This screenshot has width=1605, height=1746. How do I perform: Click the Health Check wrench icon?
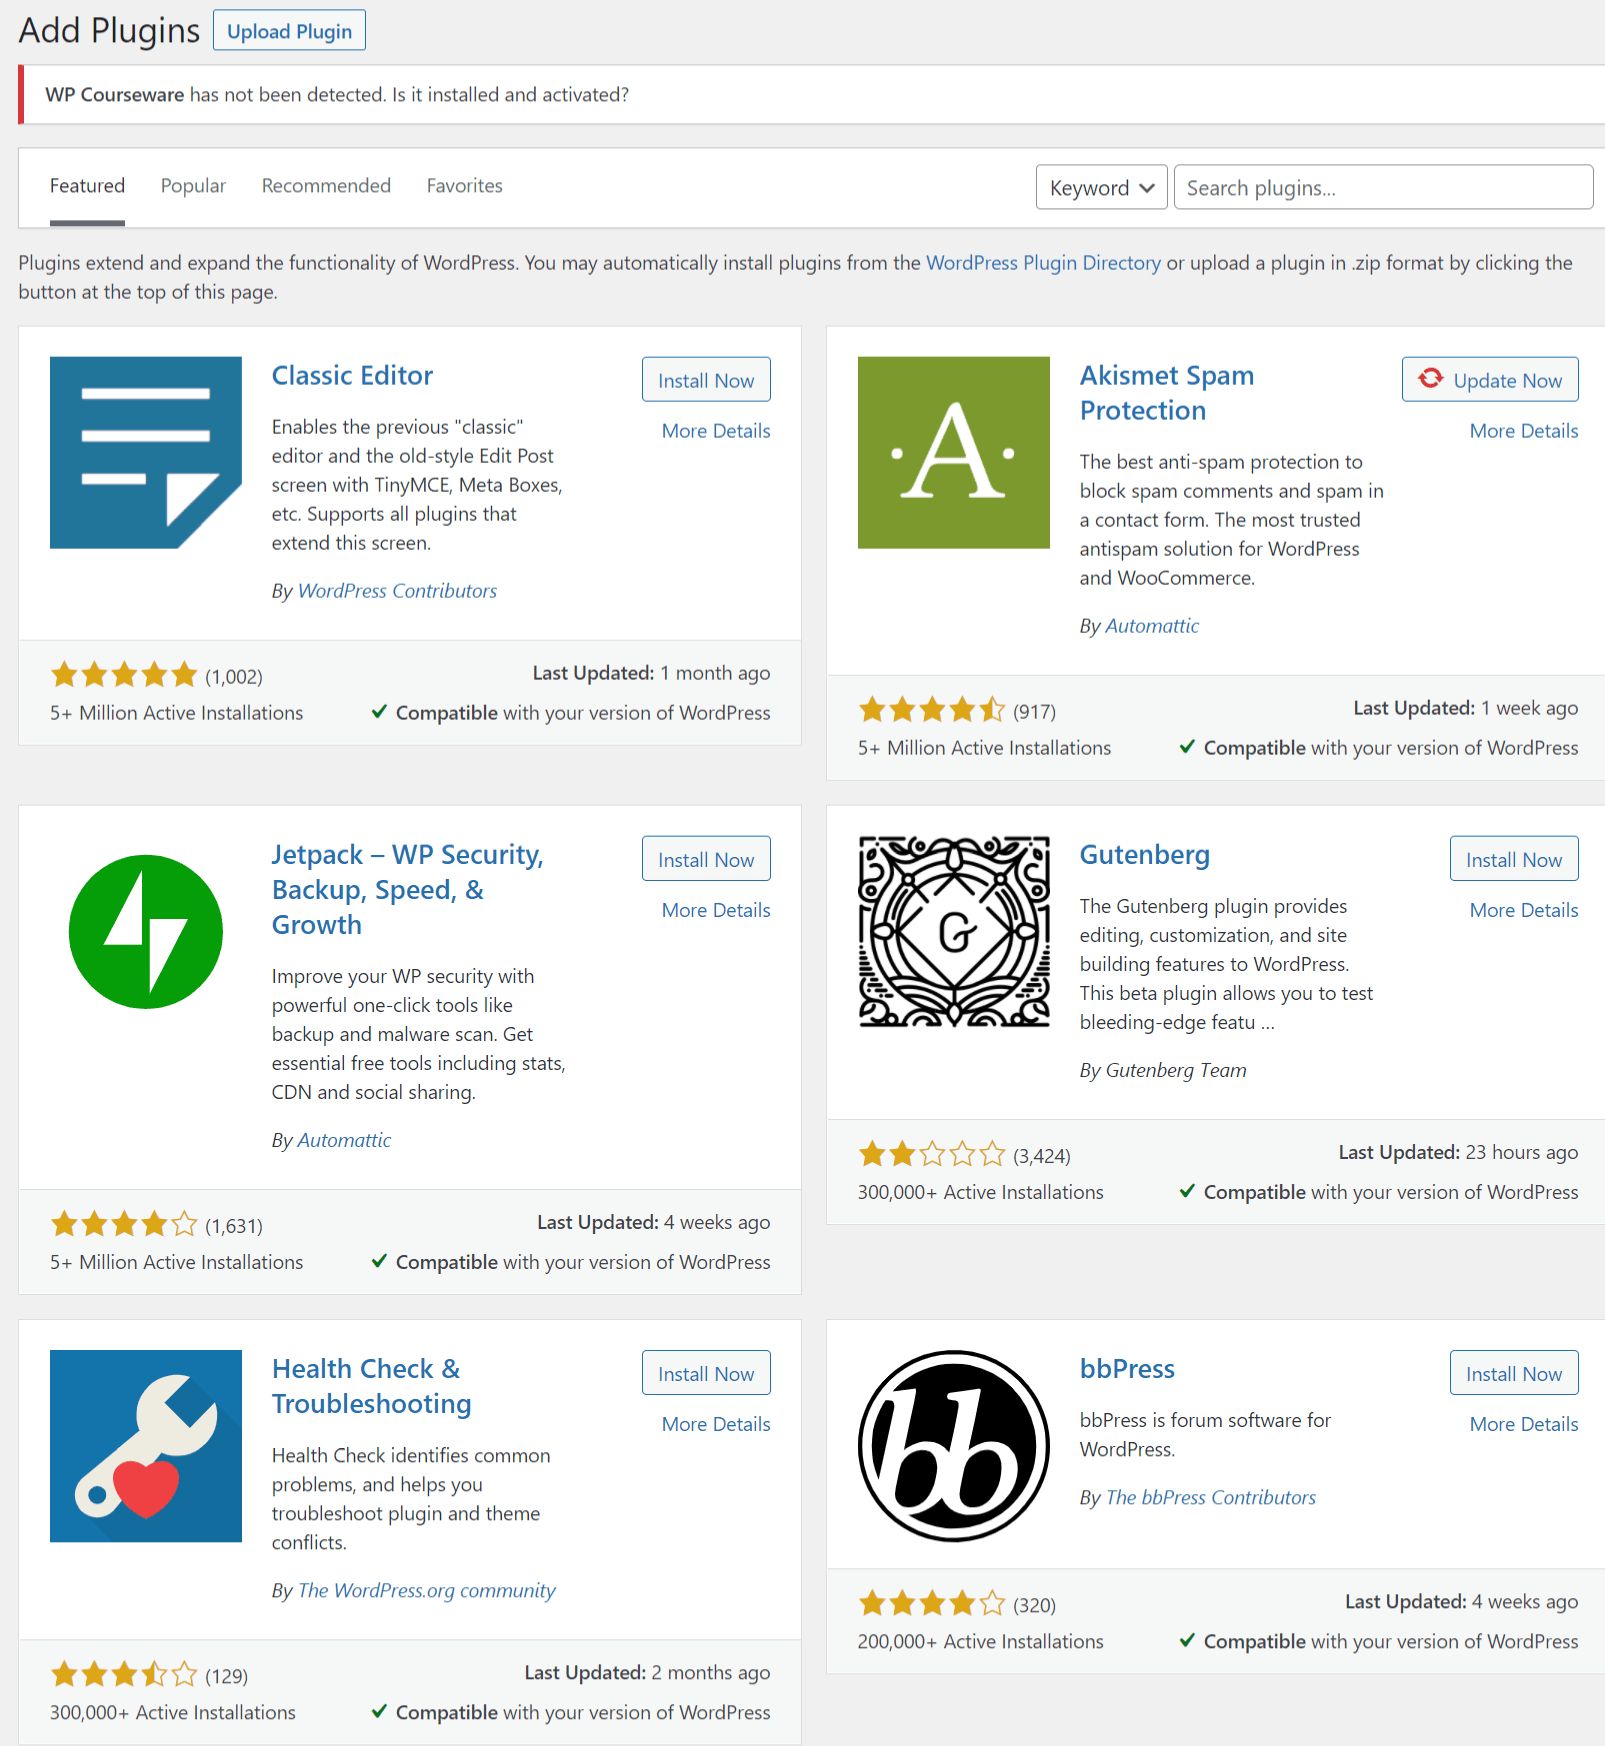tap(145, 1446)
